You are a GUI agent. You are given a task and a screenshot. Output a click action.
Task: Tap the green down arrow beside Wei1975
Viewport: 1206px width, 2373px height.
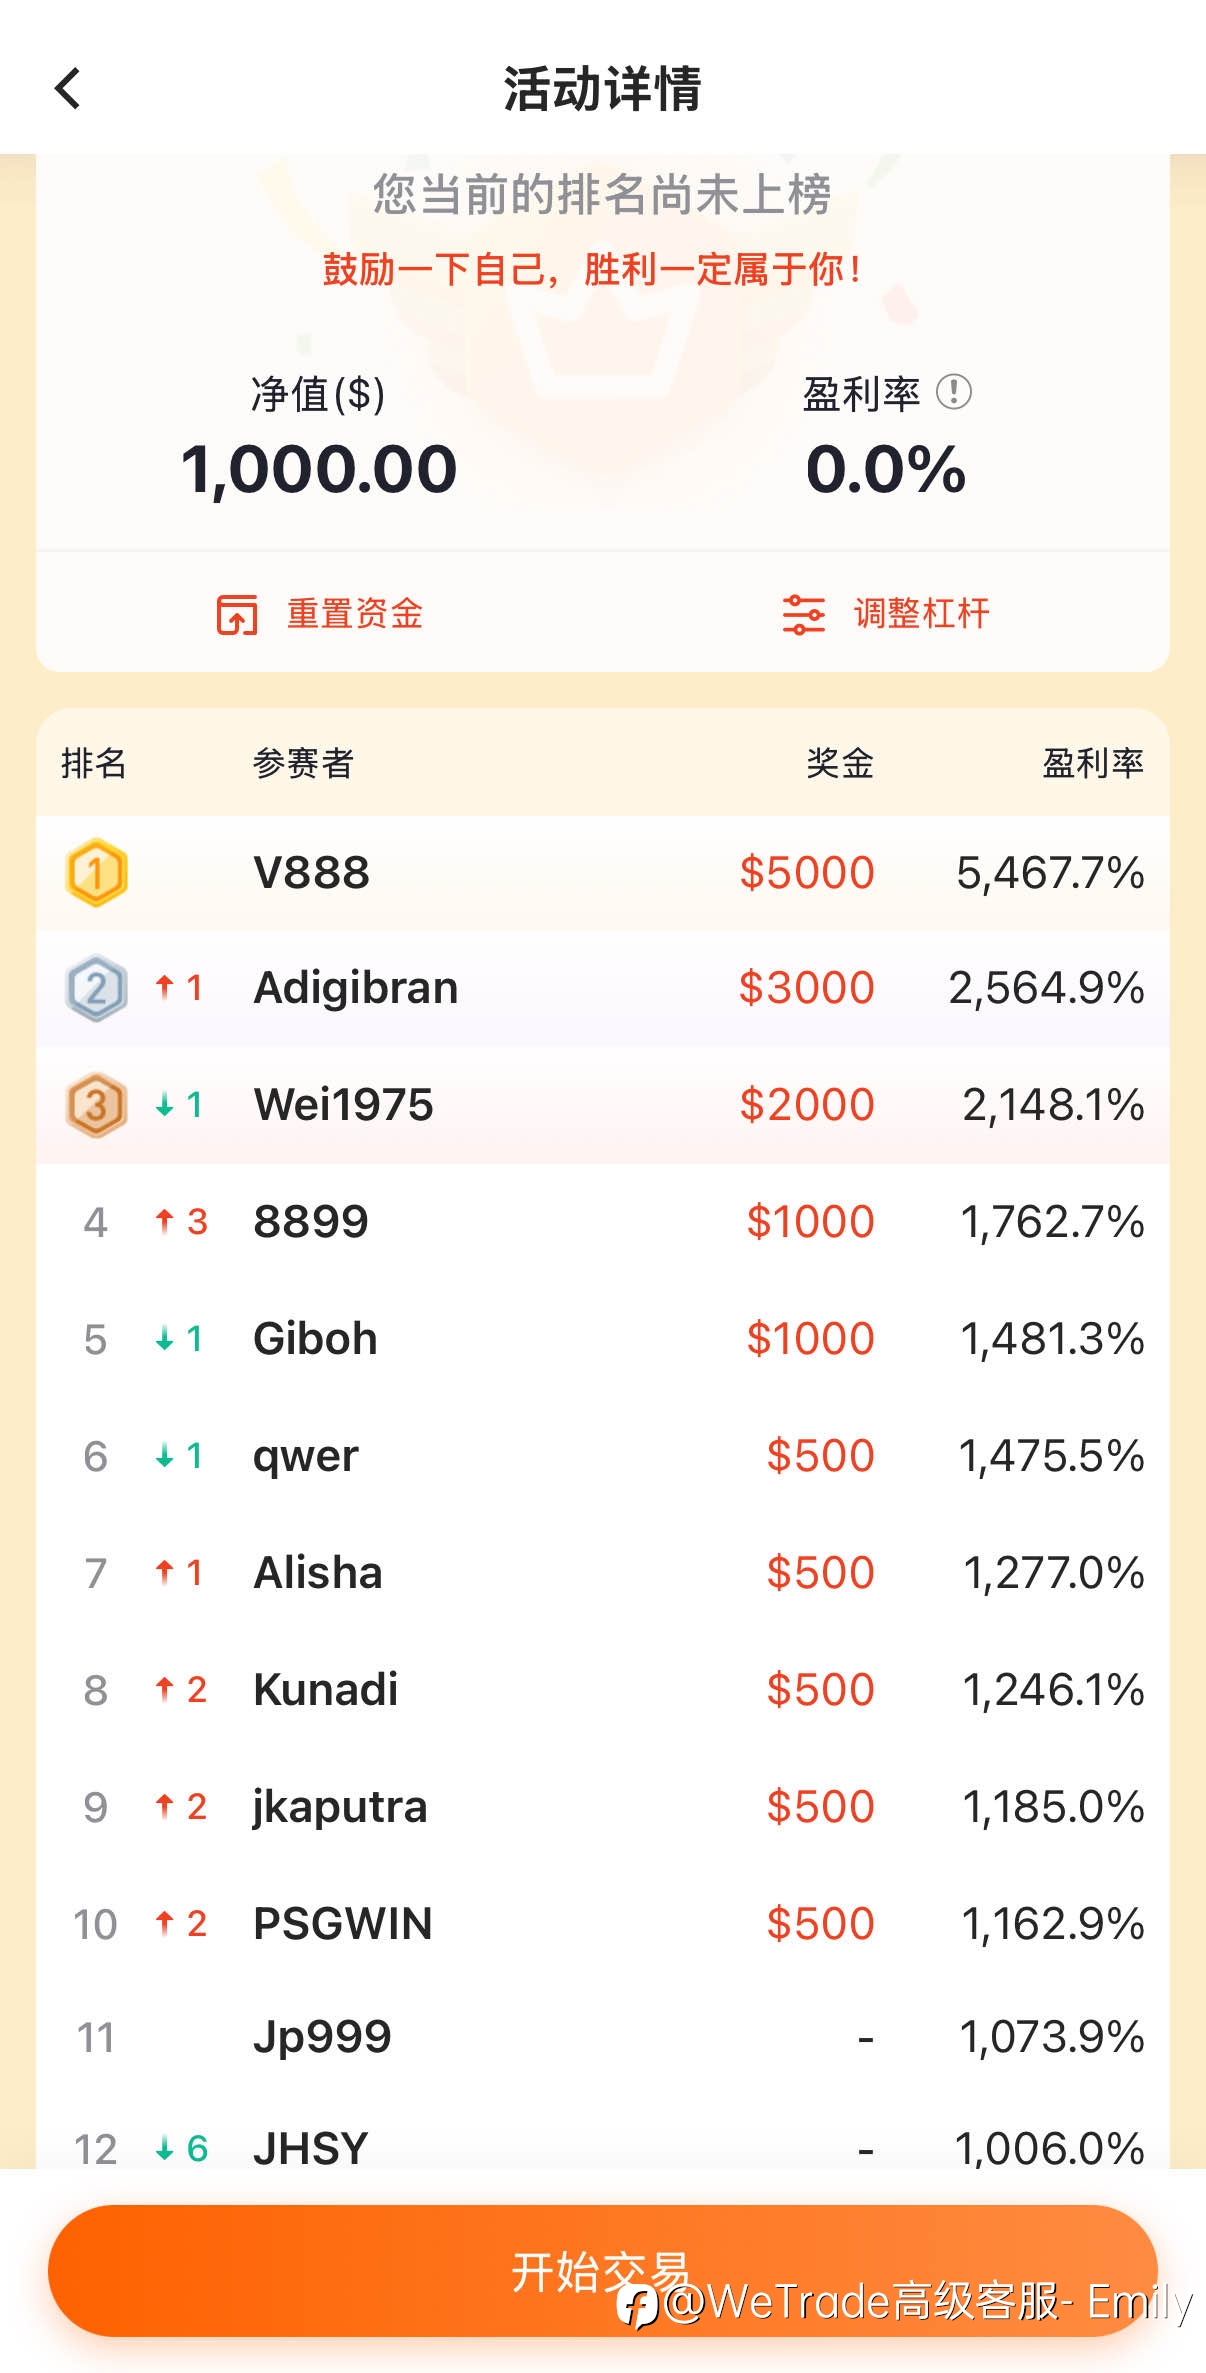[x=165, y=1105]
